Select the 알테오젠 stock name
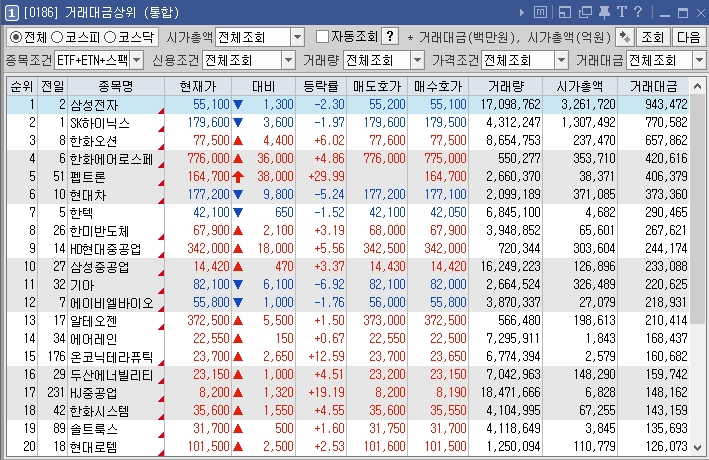Image resolution: width=709 pixels, height=460 pixels. coord(94,321)
